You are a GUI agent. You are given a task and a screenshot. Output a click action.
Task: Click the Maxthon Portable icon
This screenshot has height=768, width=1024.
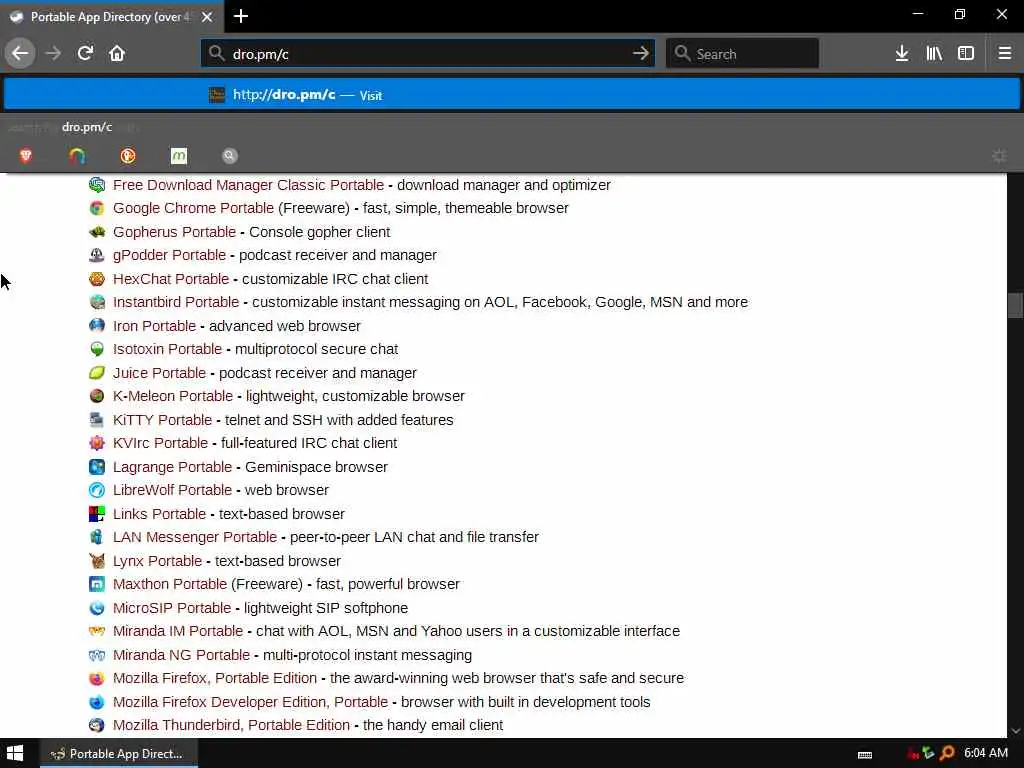pyautogui.click(x=97, y=584)
